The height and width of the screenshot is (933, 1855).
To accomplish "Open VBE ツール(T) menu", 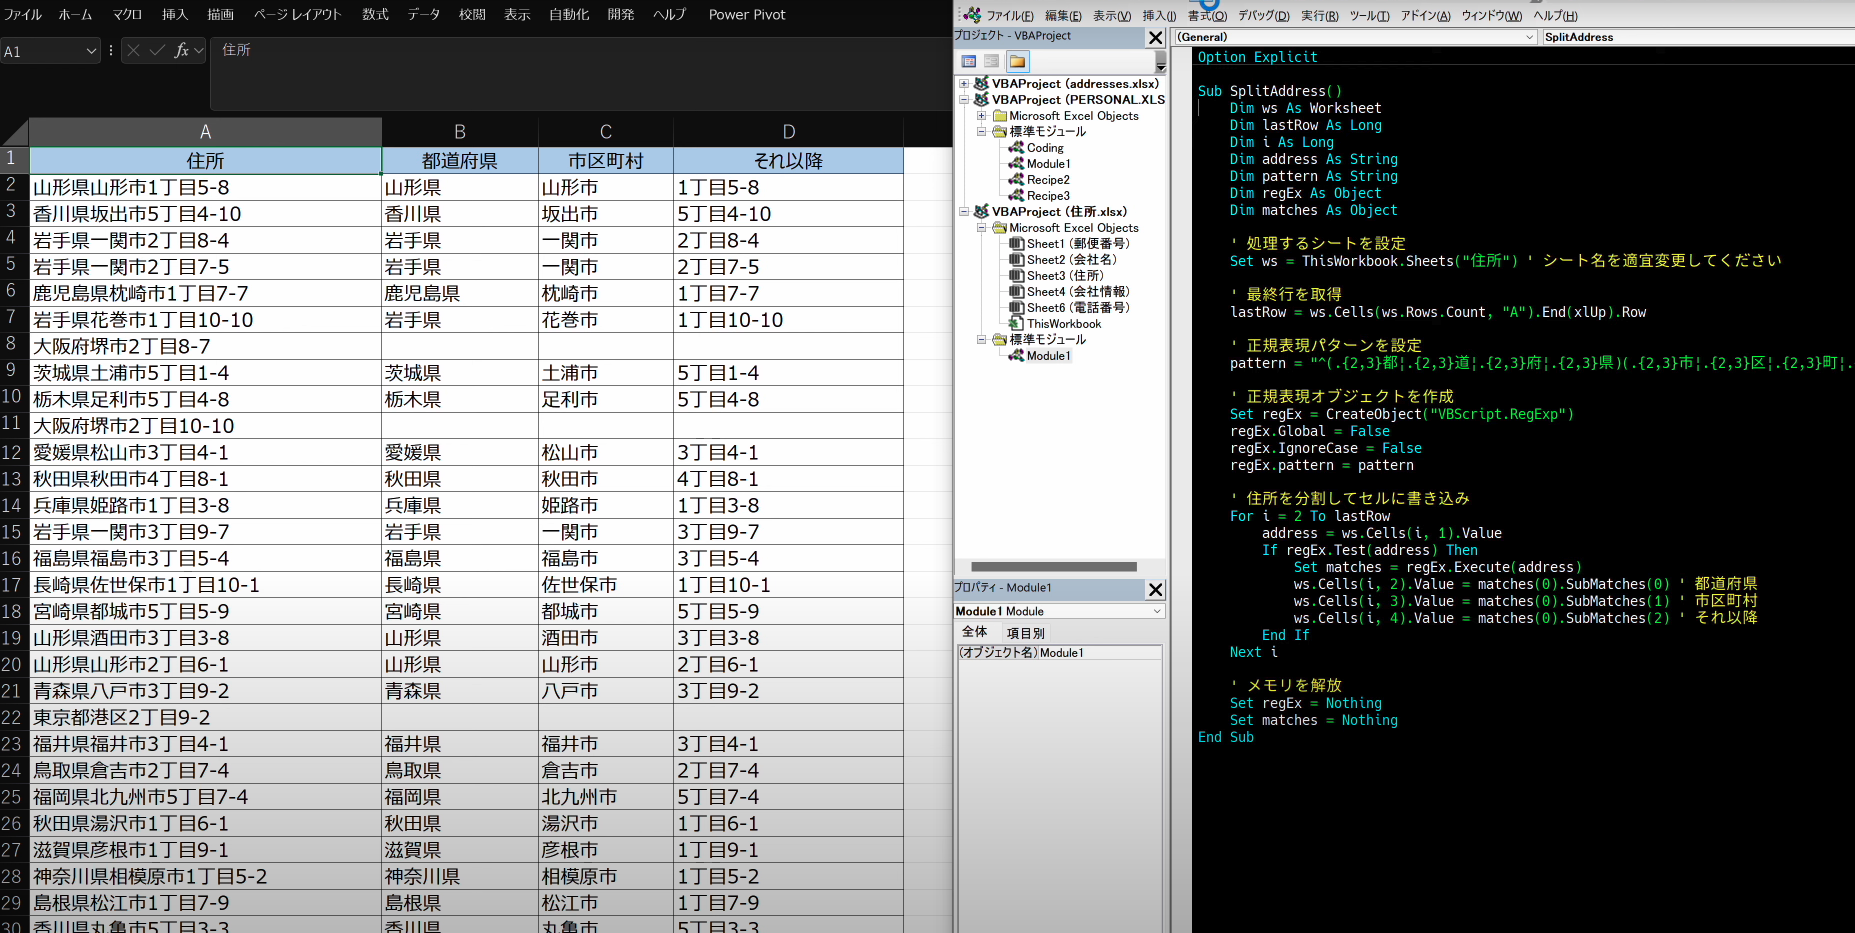I will pos(1369,16).
